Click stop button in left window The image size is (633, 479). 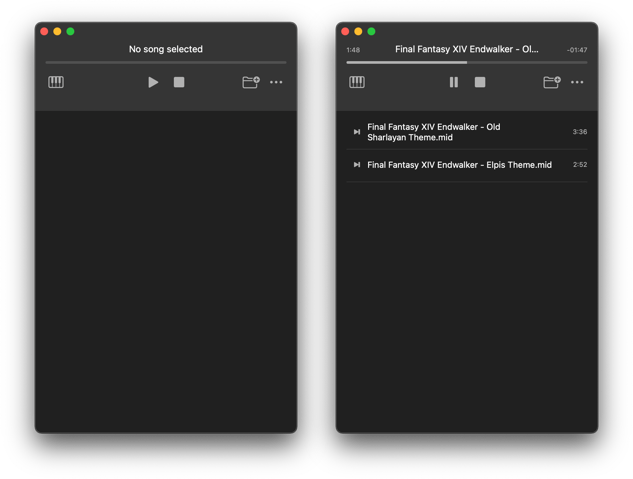(179, 82)
